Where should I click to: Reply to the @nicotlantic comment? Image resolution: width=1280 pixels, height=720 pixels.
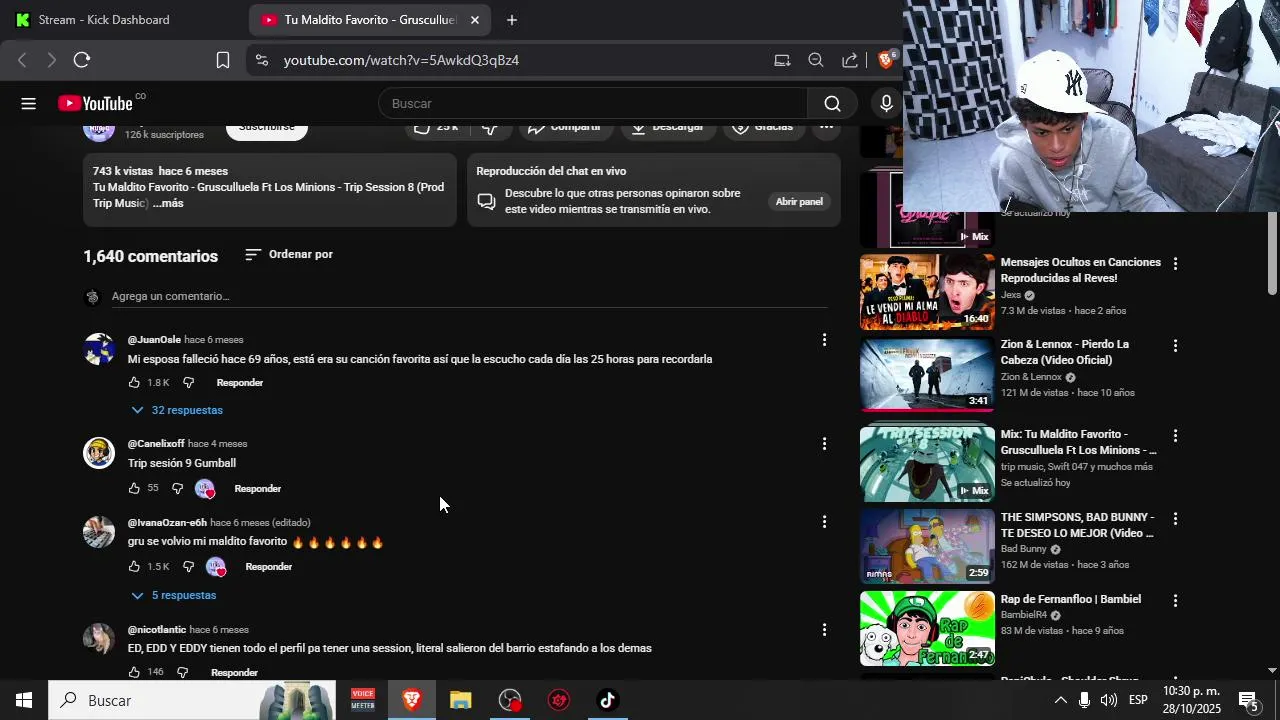click(x=235, y=672)
